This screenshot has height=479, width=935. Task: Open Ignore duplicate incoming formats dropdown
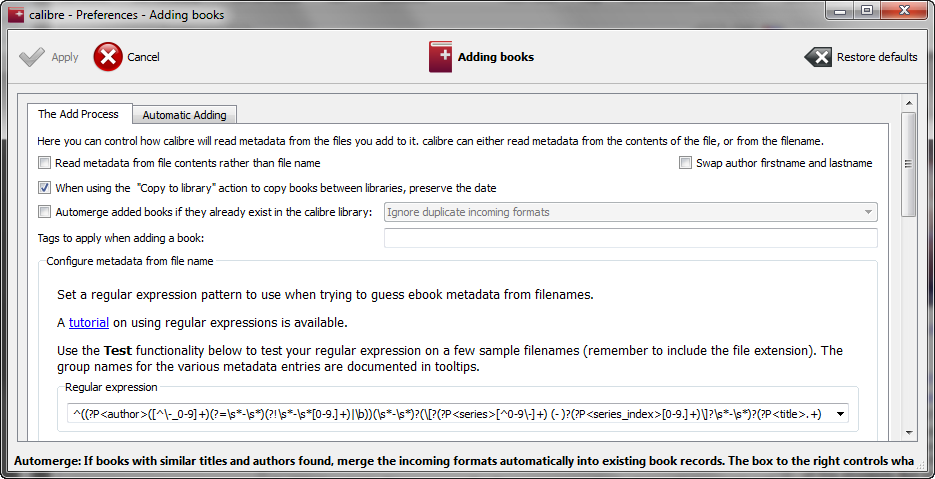click(x=631, y=212)
